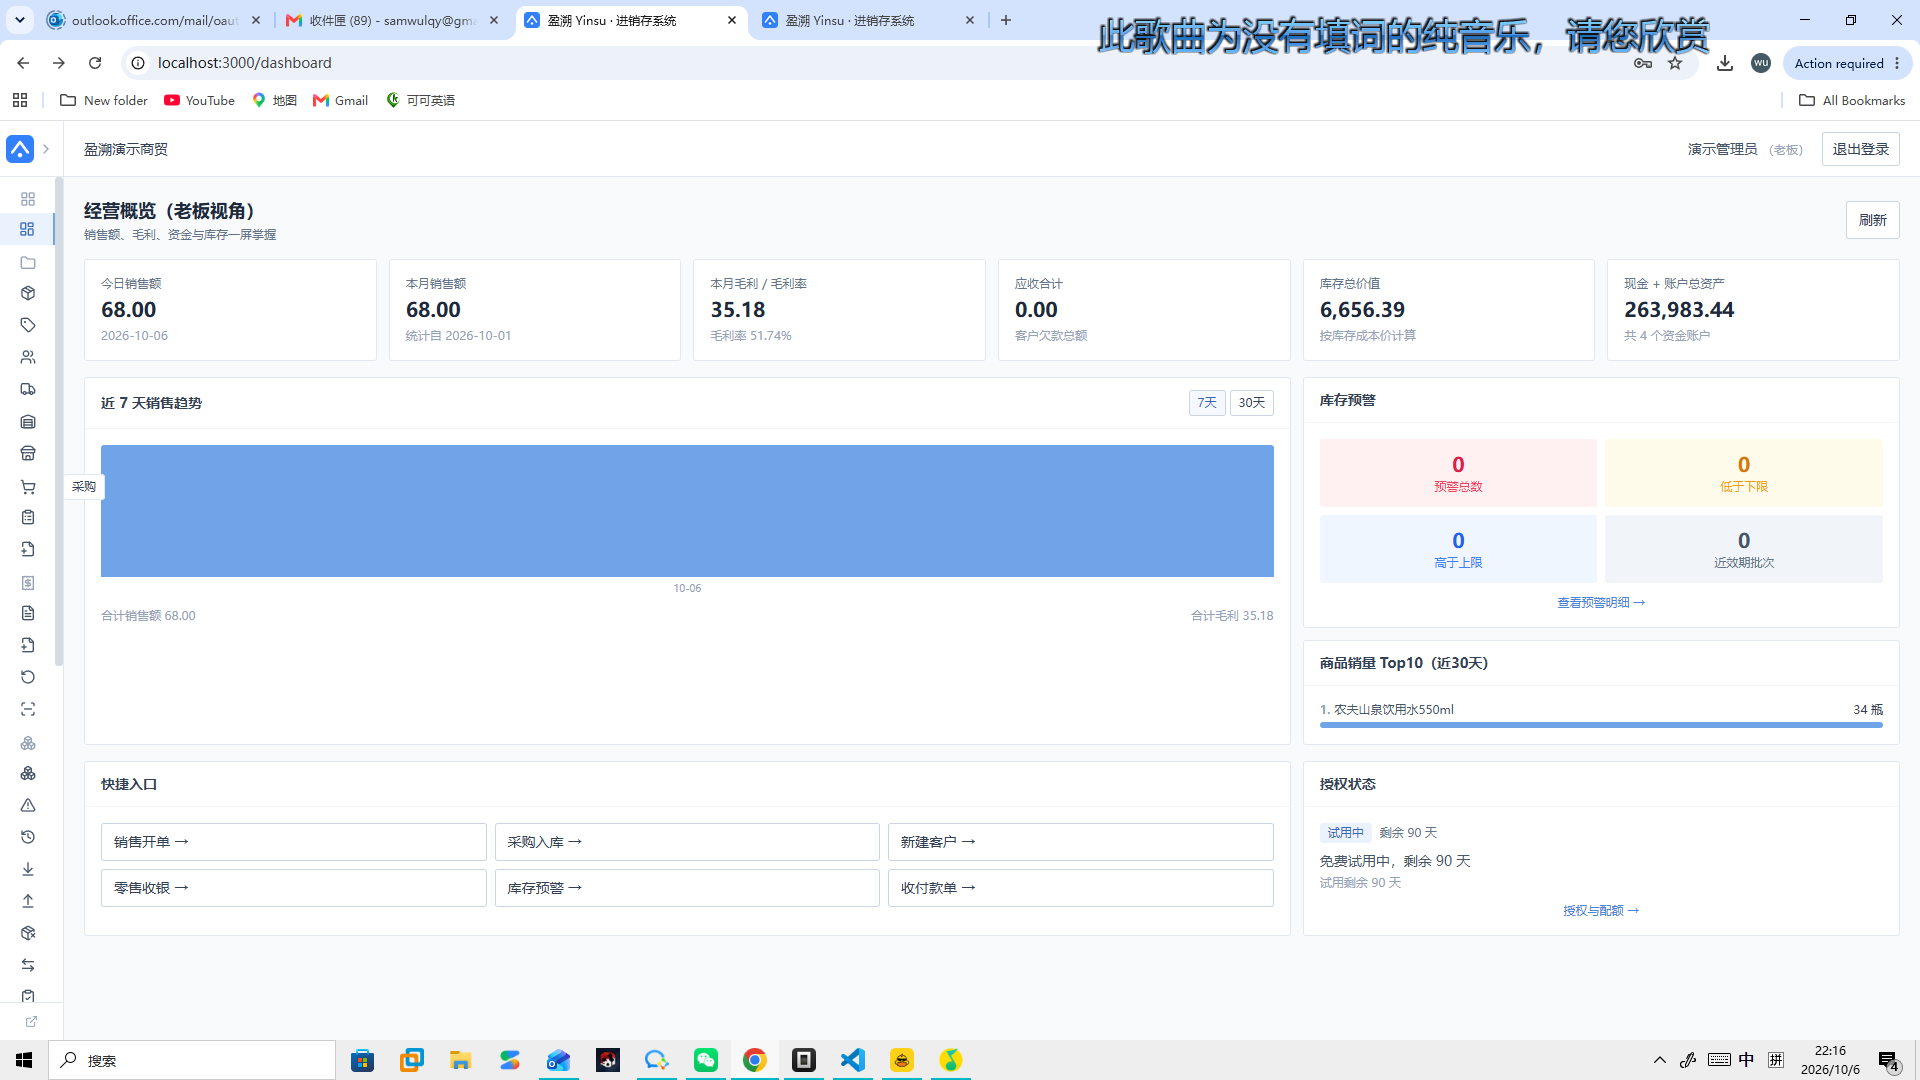Screen dimensions: 1920x1080
Task: Click the 退出登录 logout button
Action: pos(1860,149)
